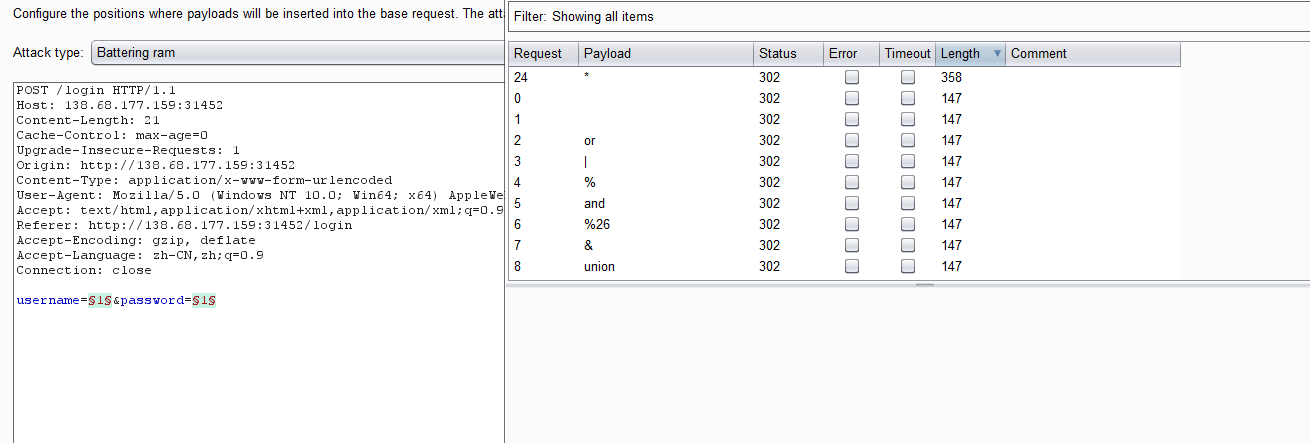Click the password payload marker §1§
1310x443 pixels.
pos(206,300)
